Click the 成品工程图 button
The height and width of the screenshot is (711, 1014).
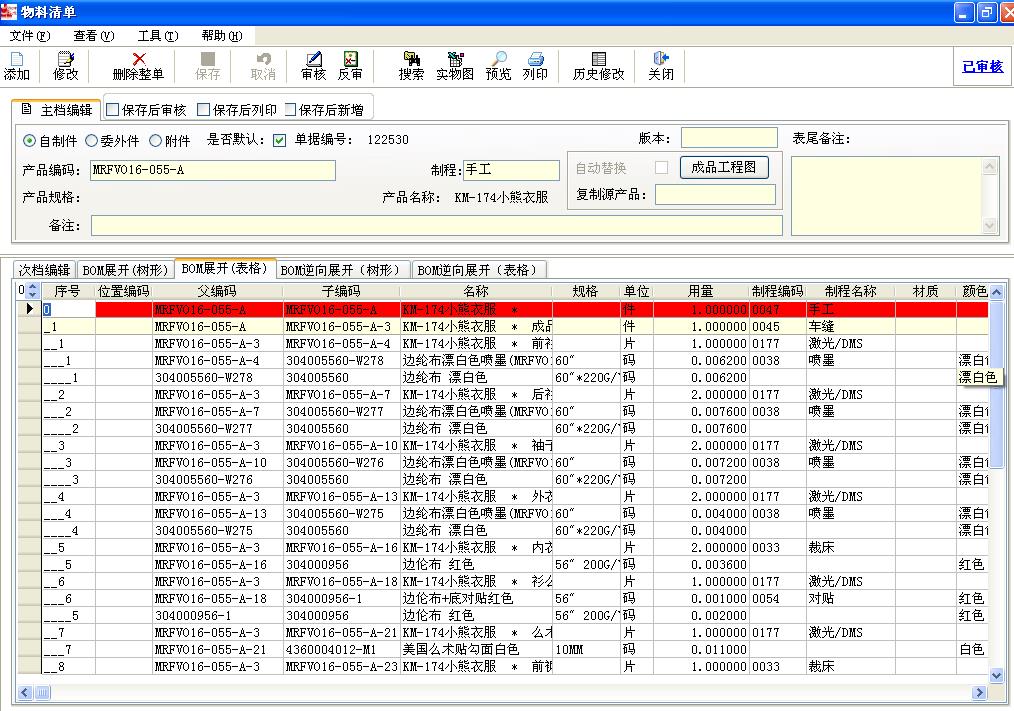click(x=724, y=168)
